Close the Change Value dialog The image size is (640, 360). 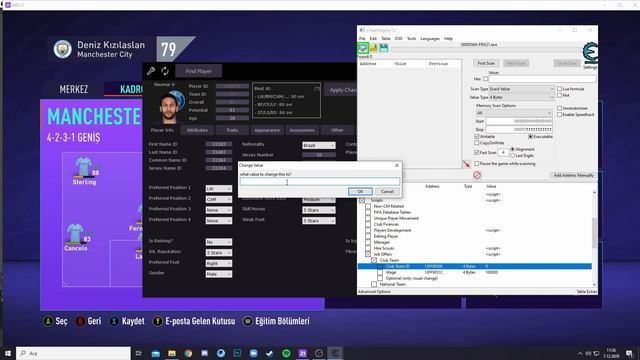pos(397,165)
